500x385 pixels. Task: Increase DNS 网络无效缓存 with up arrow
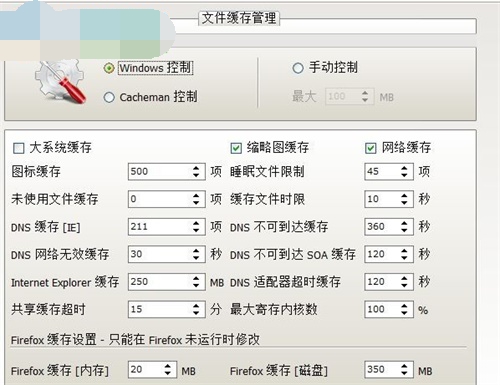point(196,251)
